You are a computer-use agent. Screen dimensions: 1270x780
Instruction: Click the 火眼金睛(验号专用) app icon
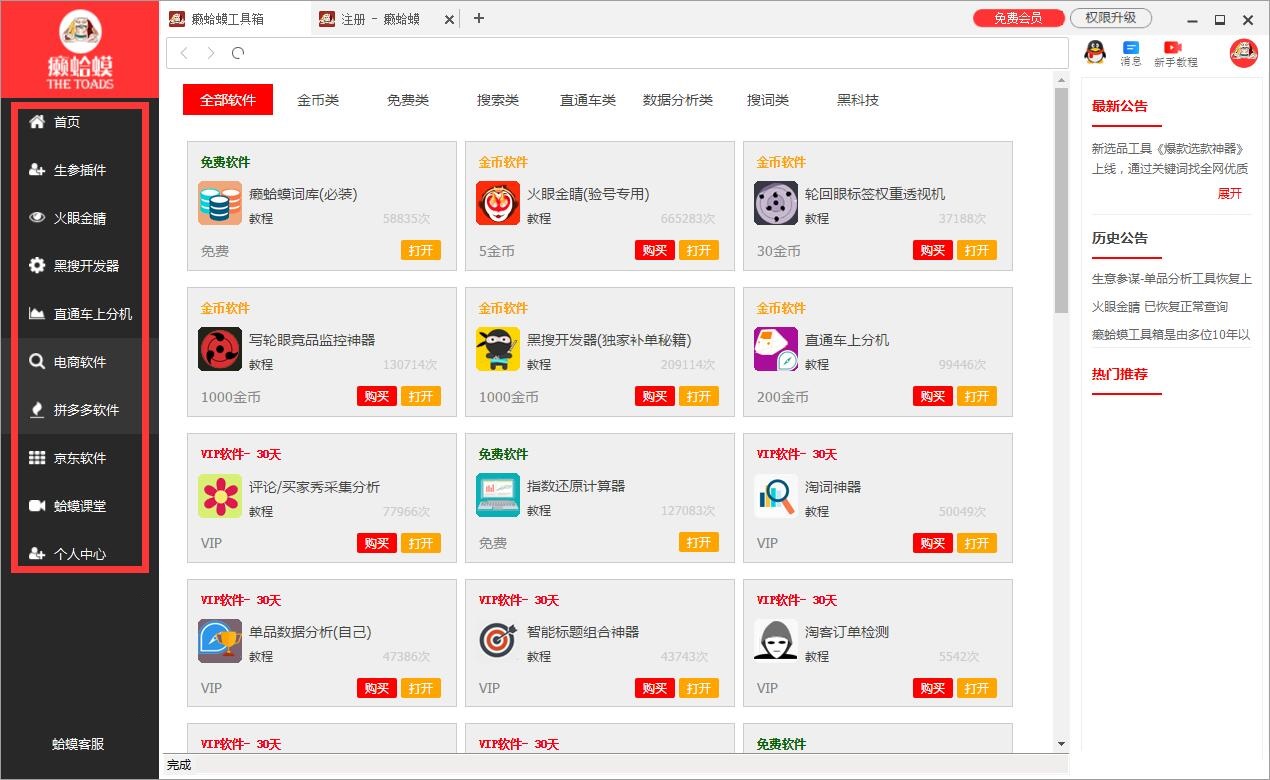tap(498, 203)
